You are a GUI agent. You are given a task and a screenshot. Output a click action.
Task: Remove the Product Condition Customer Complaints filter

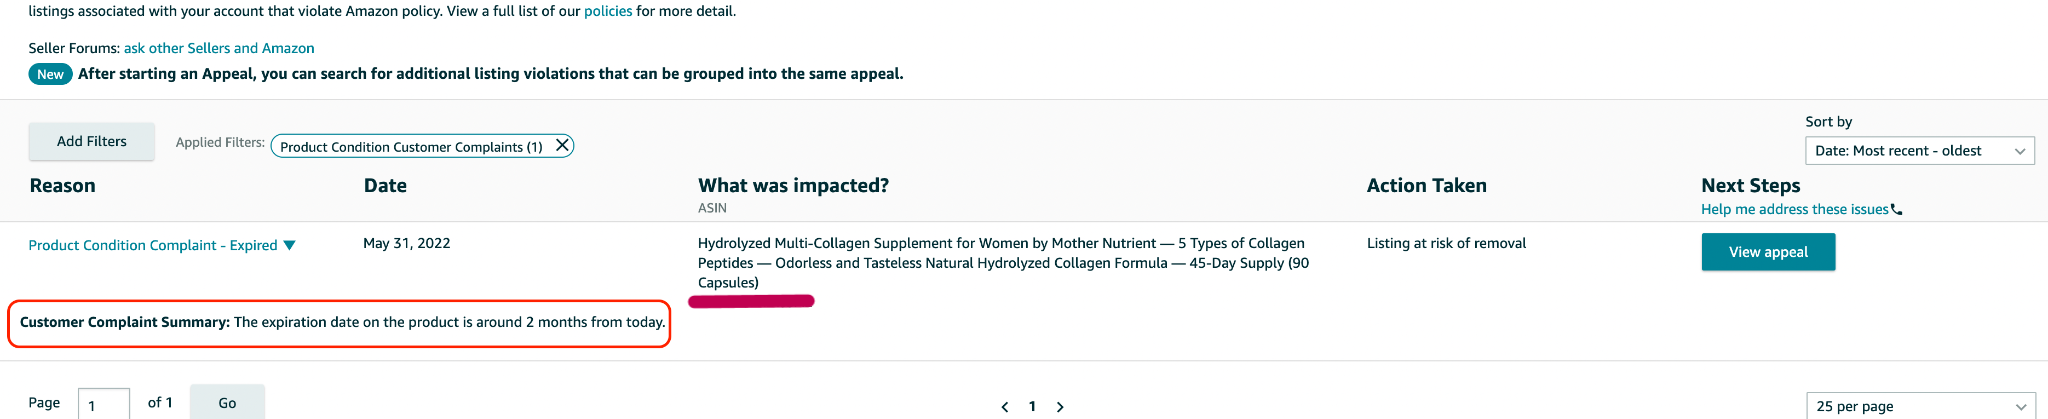[x=562, y=146]
